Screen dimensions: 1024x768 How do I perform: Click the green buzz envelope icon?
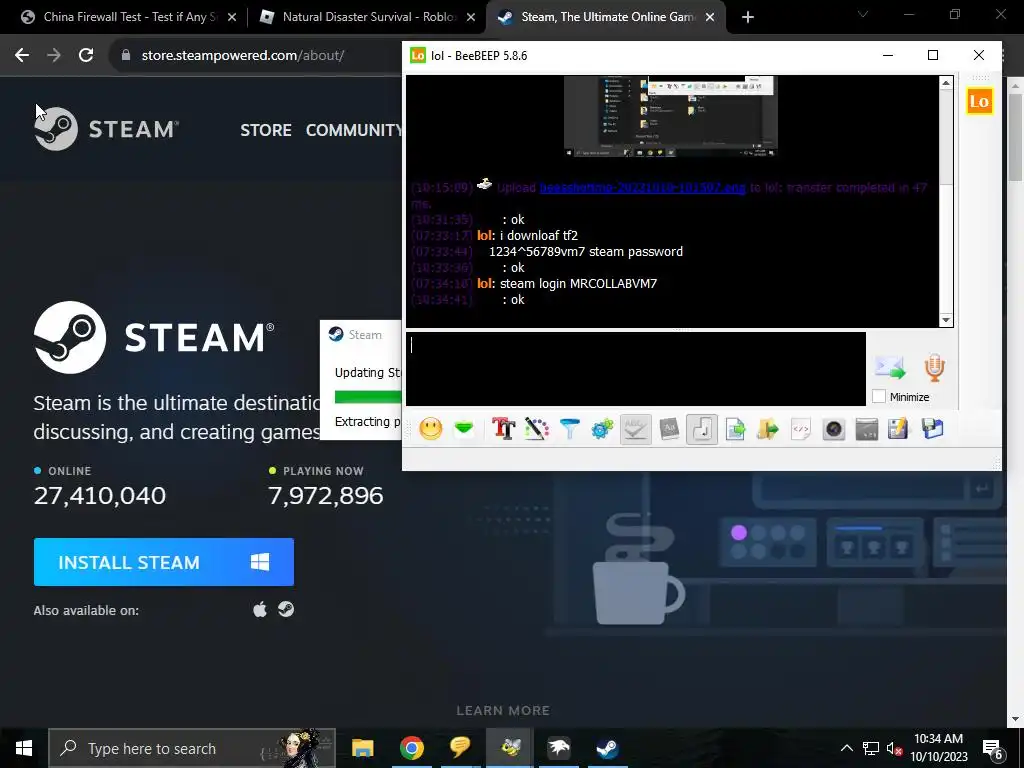tap(464, 429)
